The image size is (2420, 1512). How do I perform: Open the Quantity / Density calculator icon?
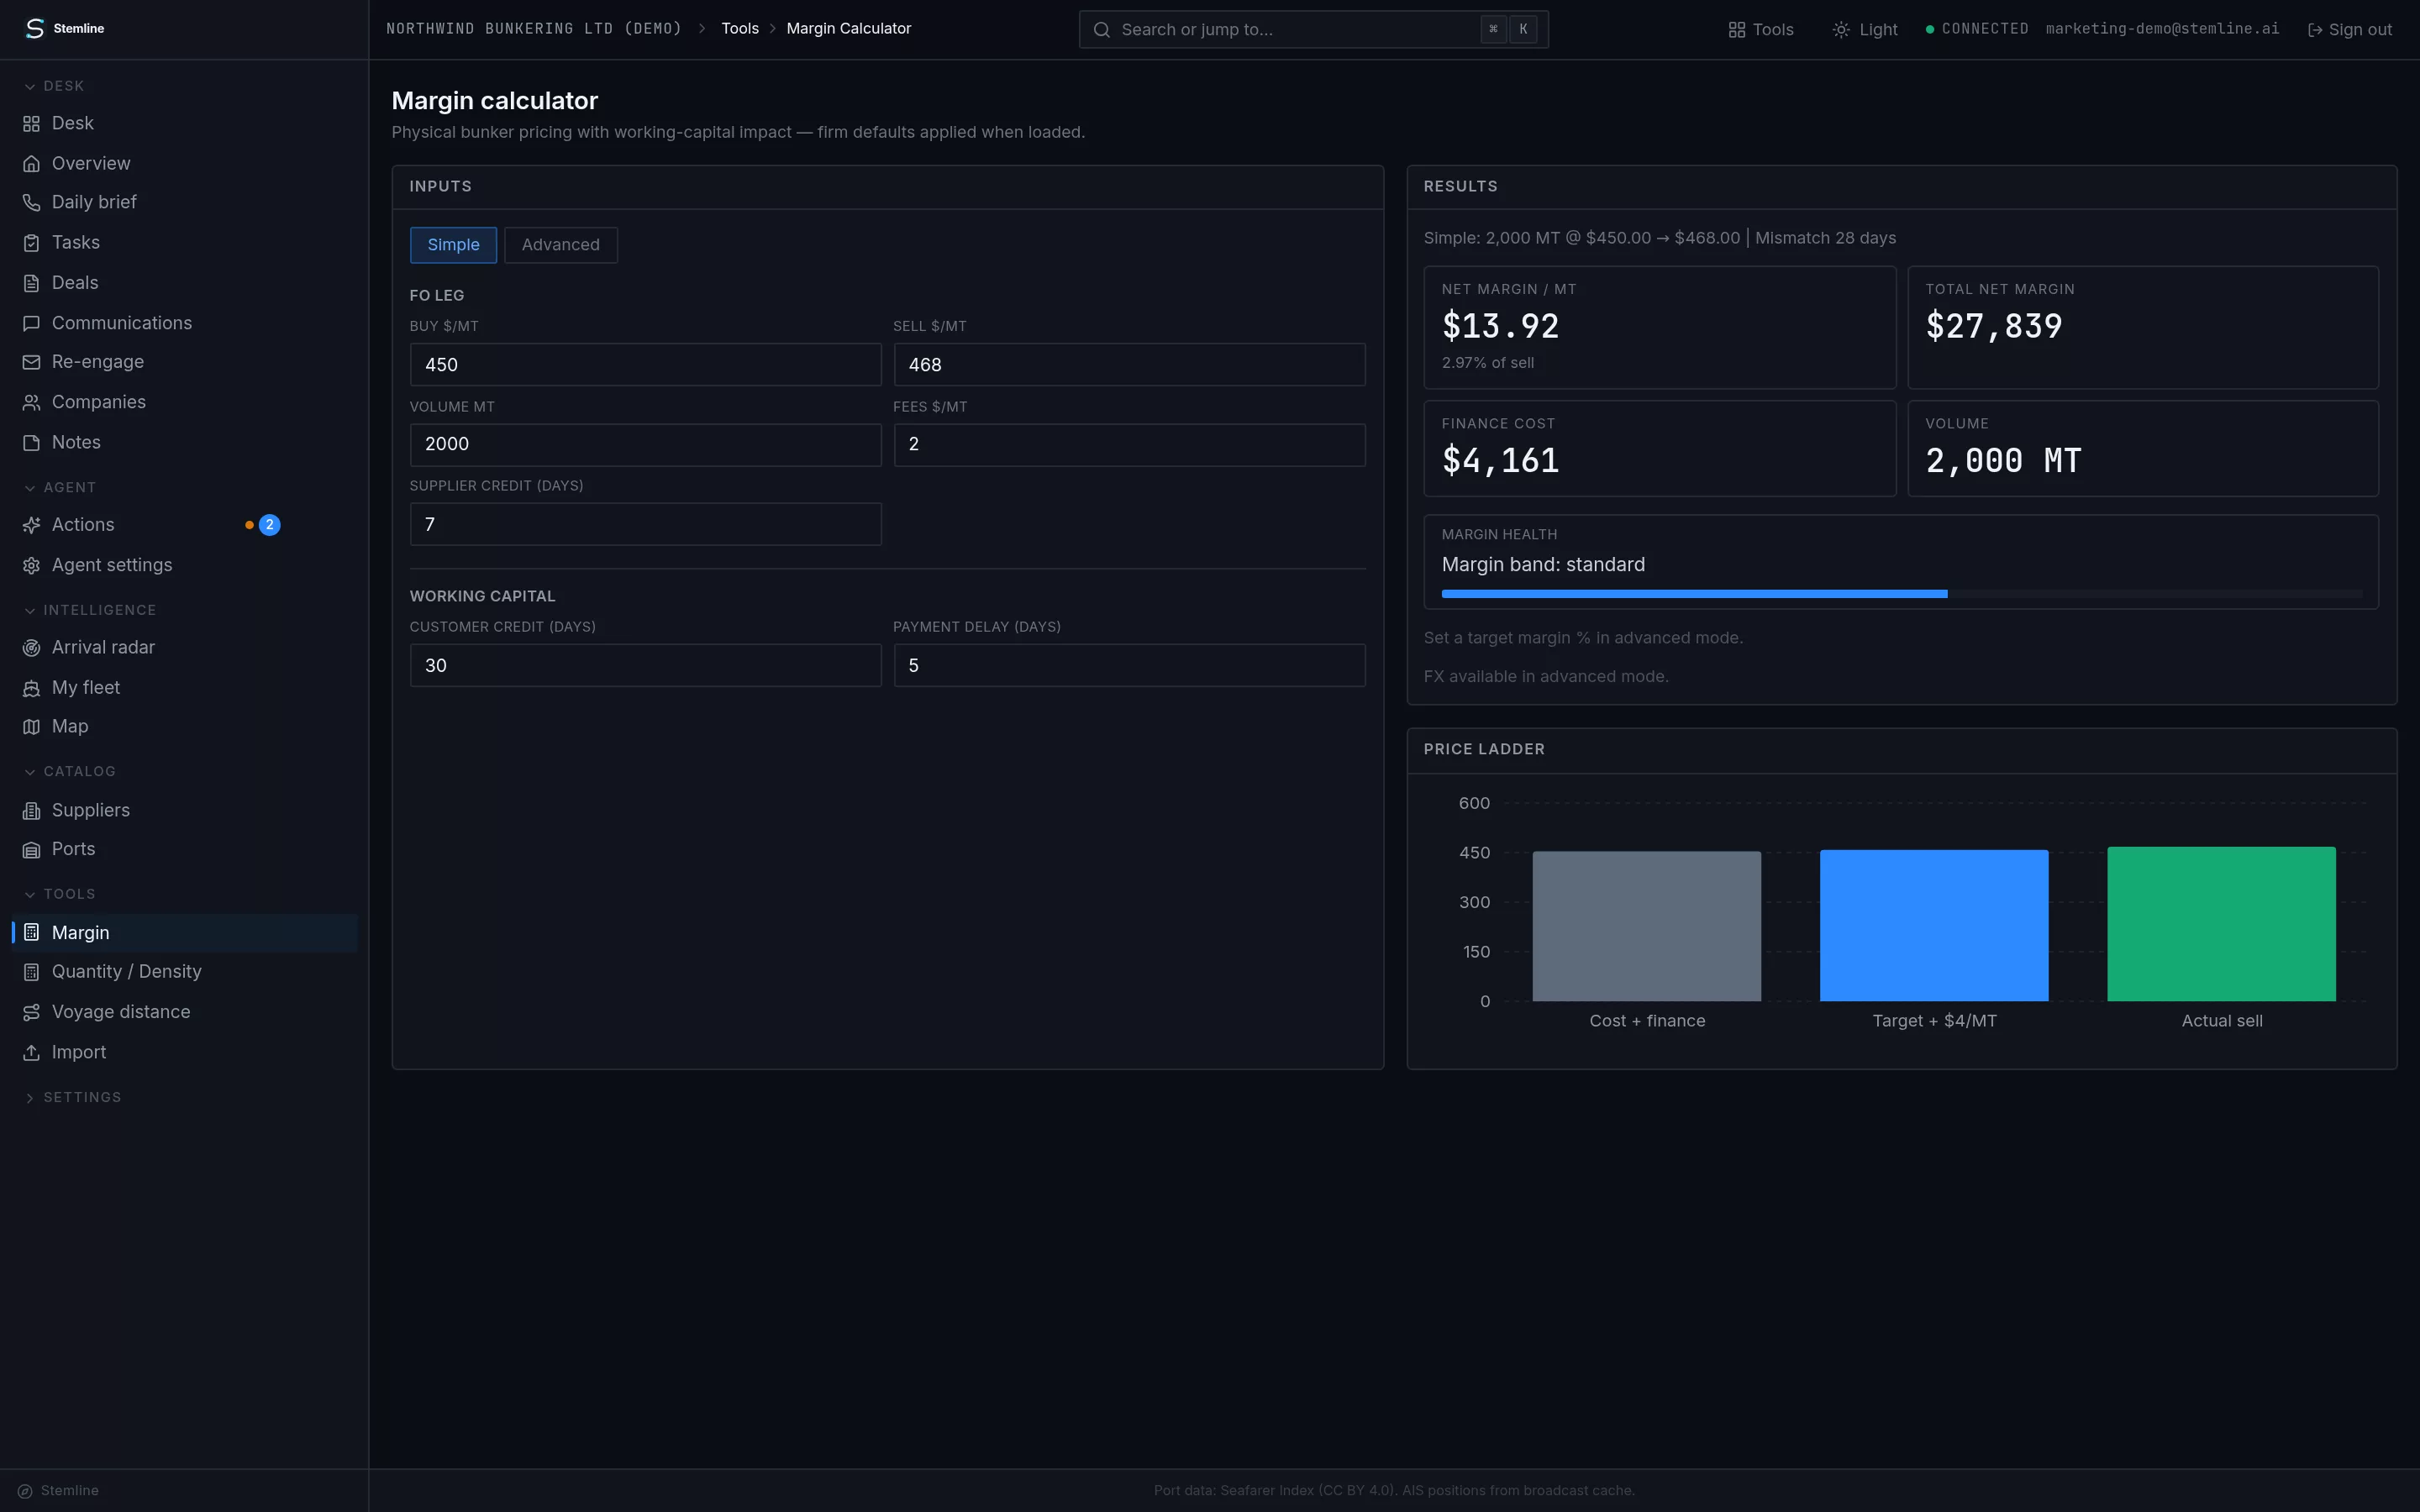coord(31,972)
